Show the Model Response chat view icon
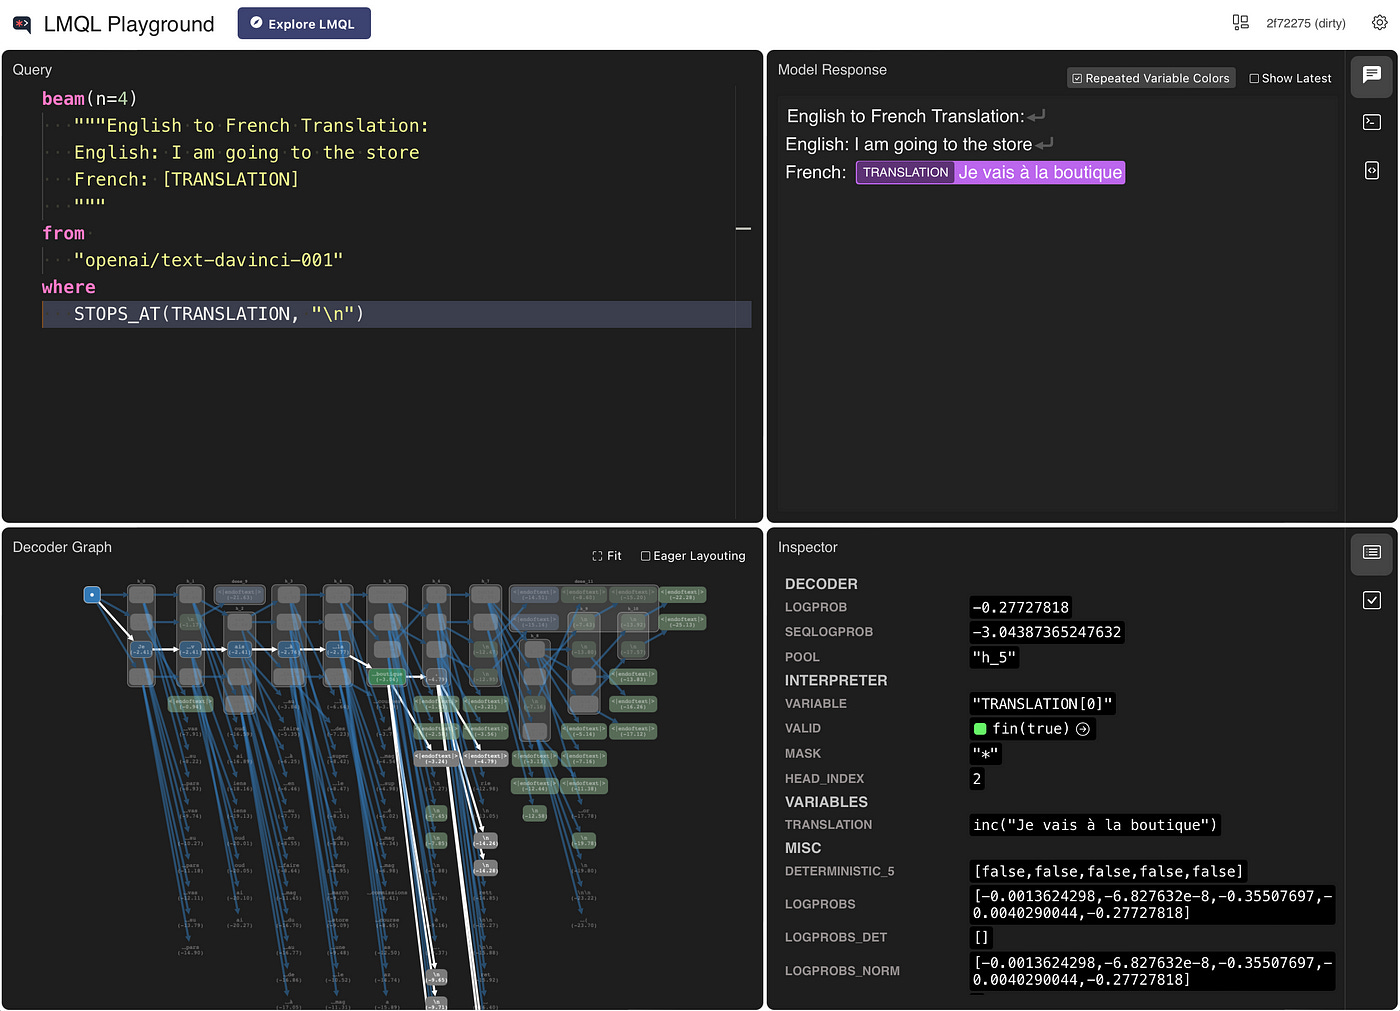Screen dimensions: 1400x1011 pos(1371,75)
